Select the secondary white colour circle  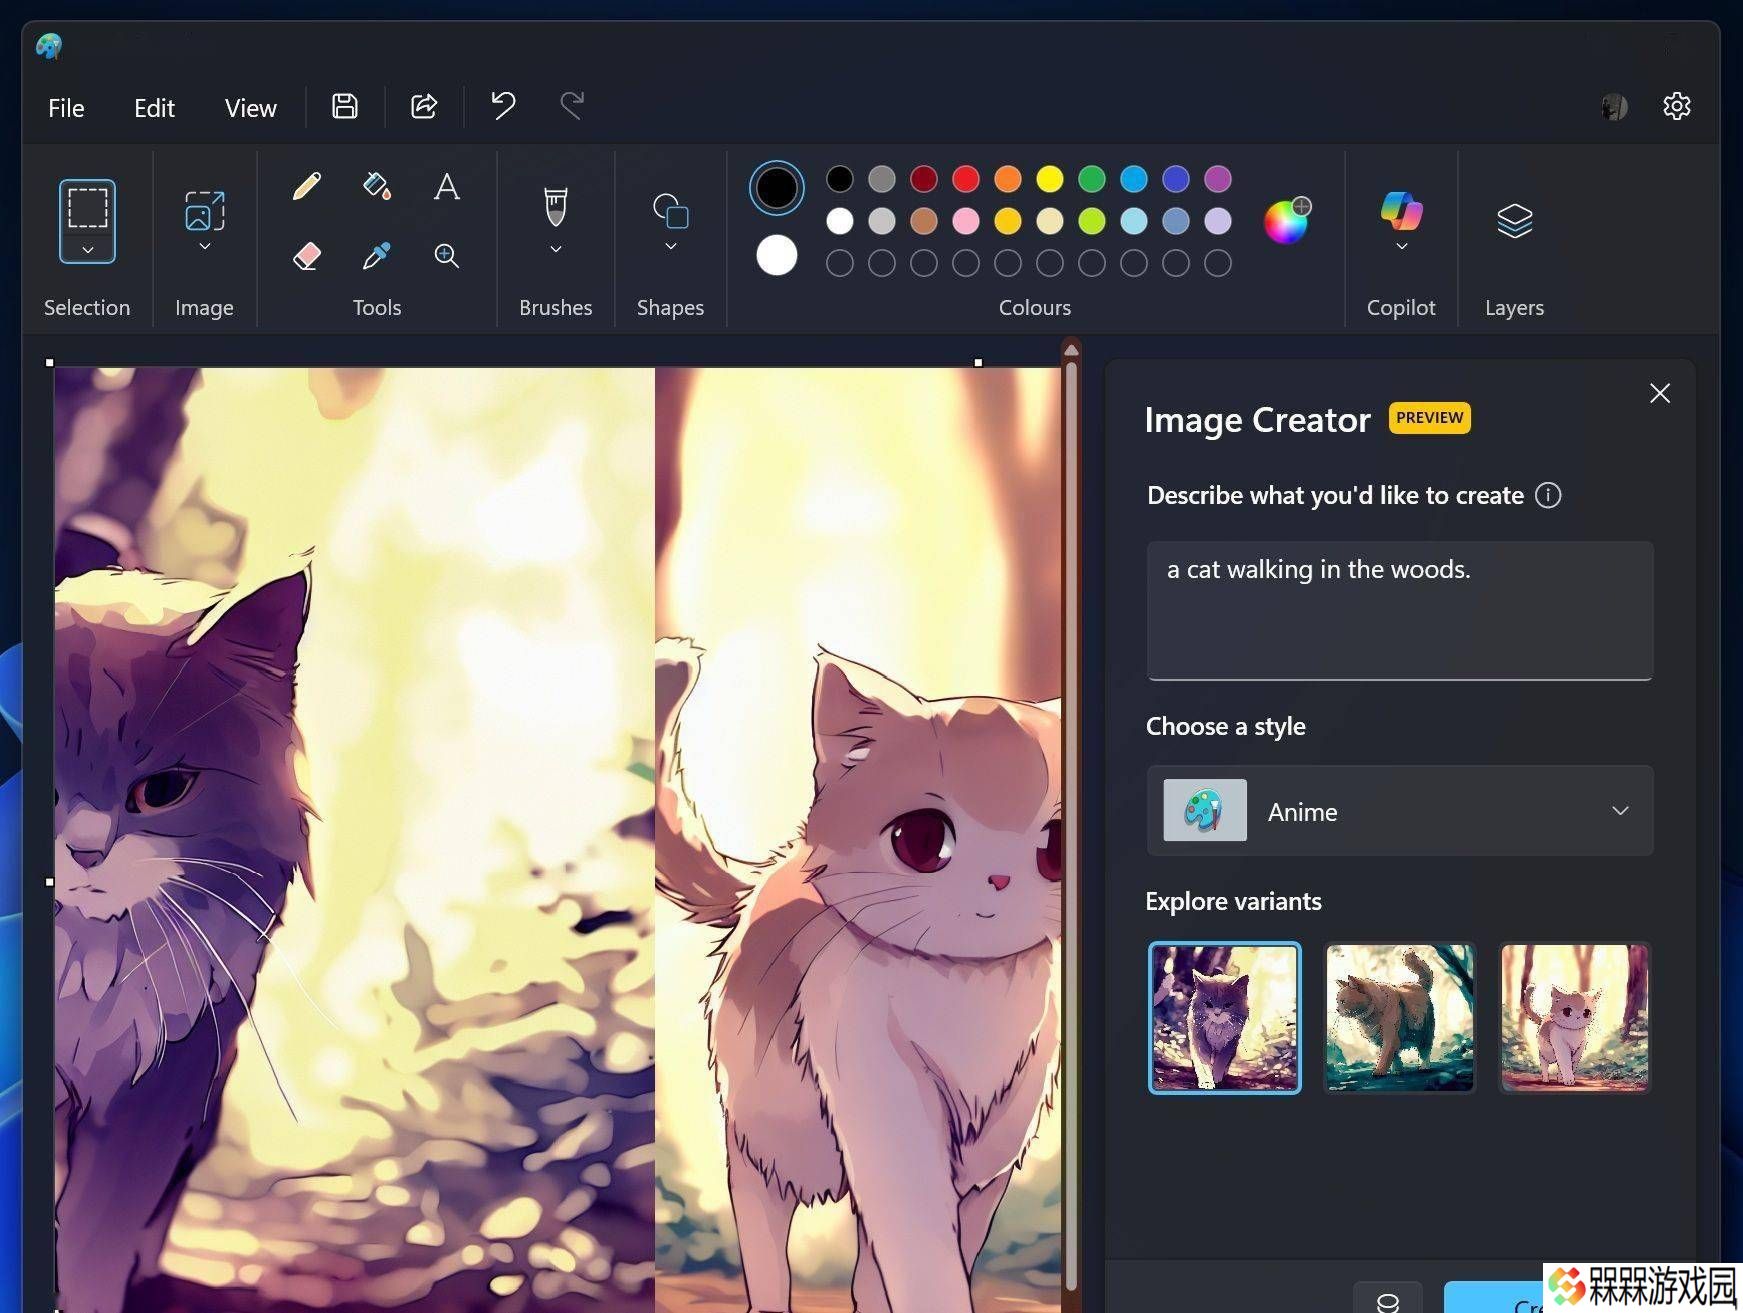(x=777, y=256)
